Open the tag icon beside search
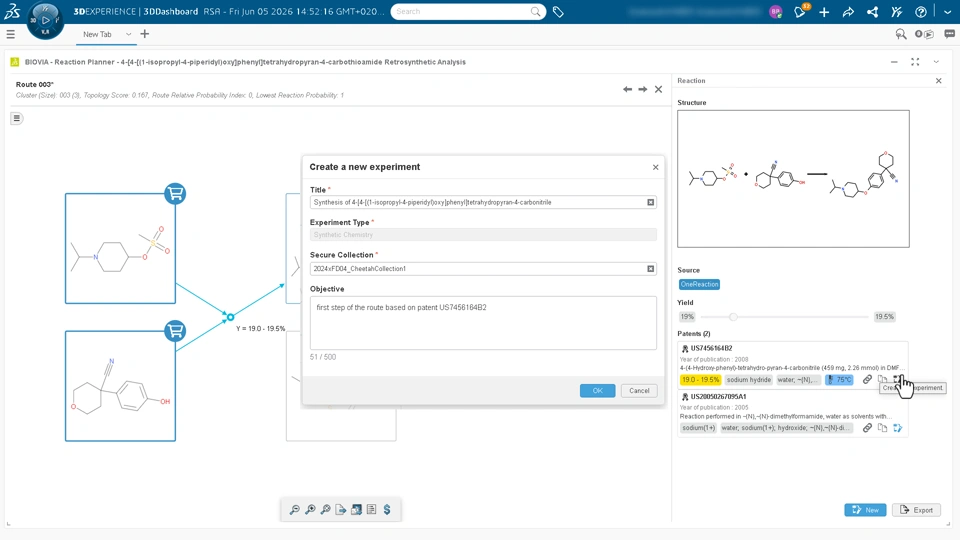 pos(558,12)
